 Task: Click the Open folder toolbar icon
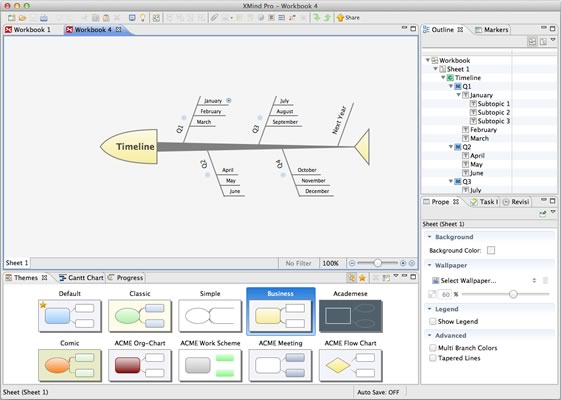click(x=22, y=18)
